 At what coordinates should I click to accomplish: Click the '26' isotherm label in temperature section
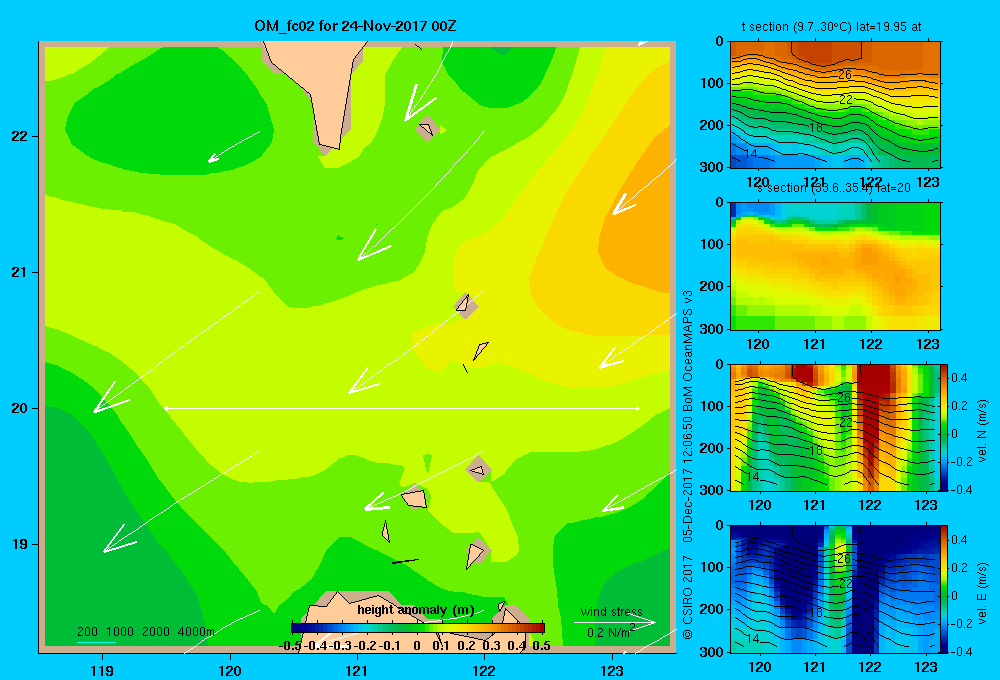(x=844, y=75)
